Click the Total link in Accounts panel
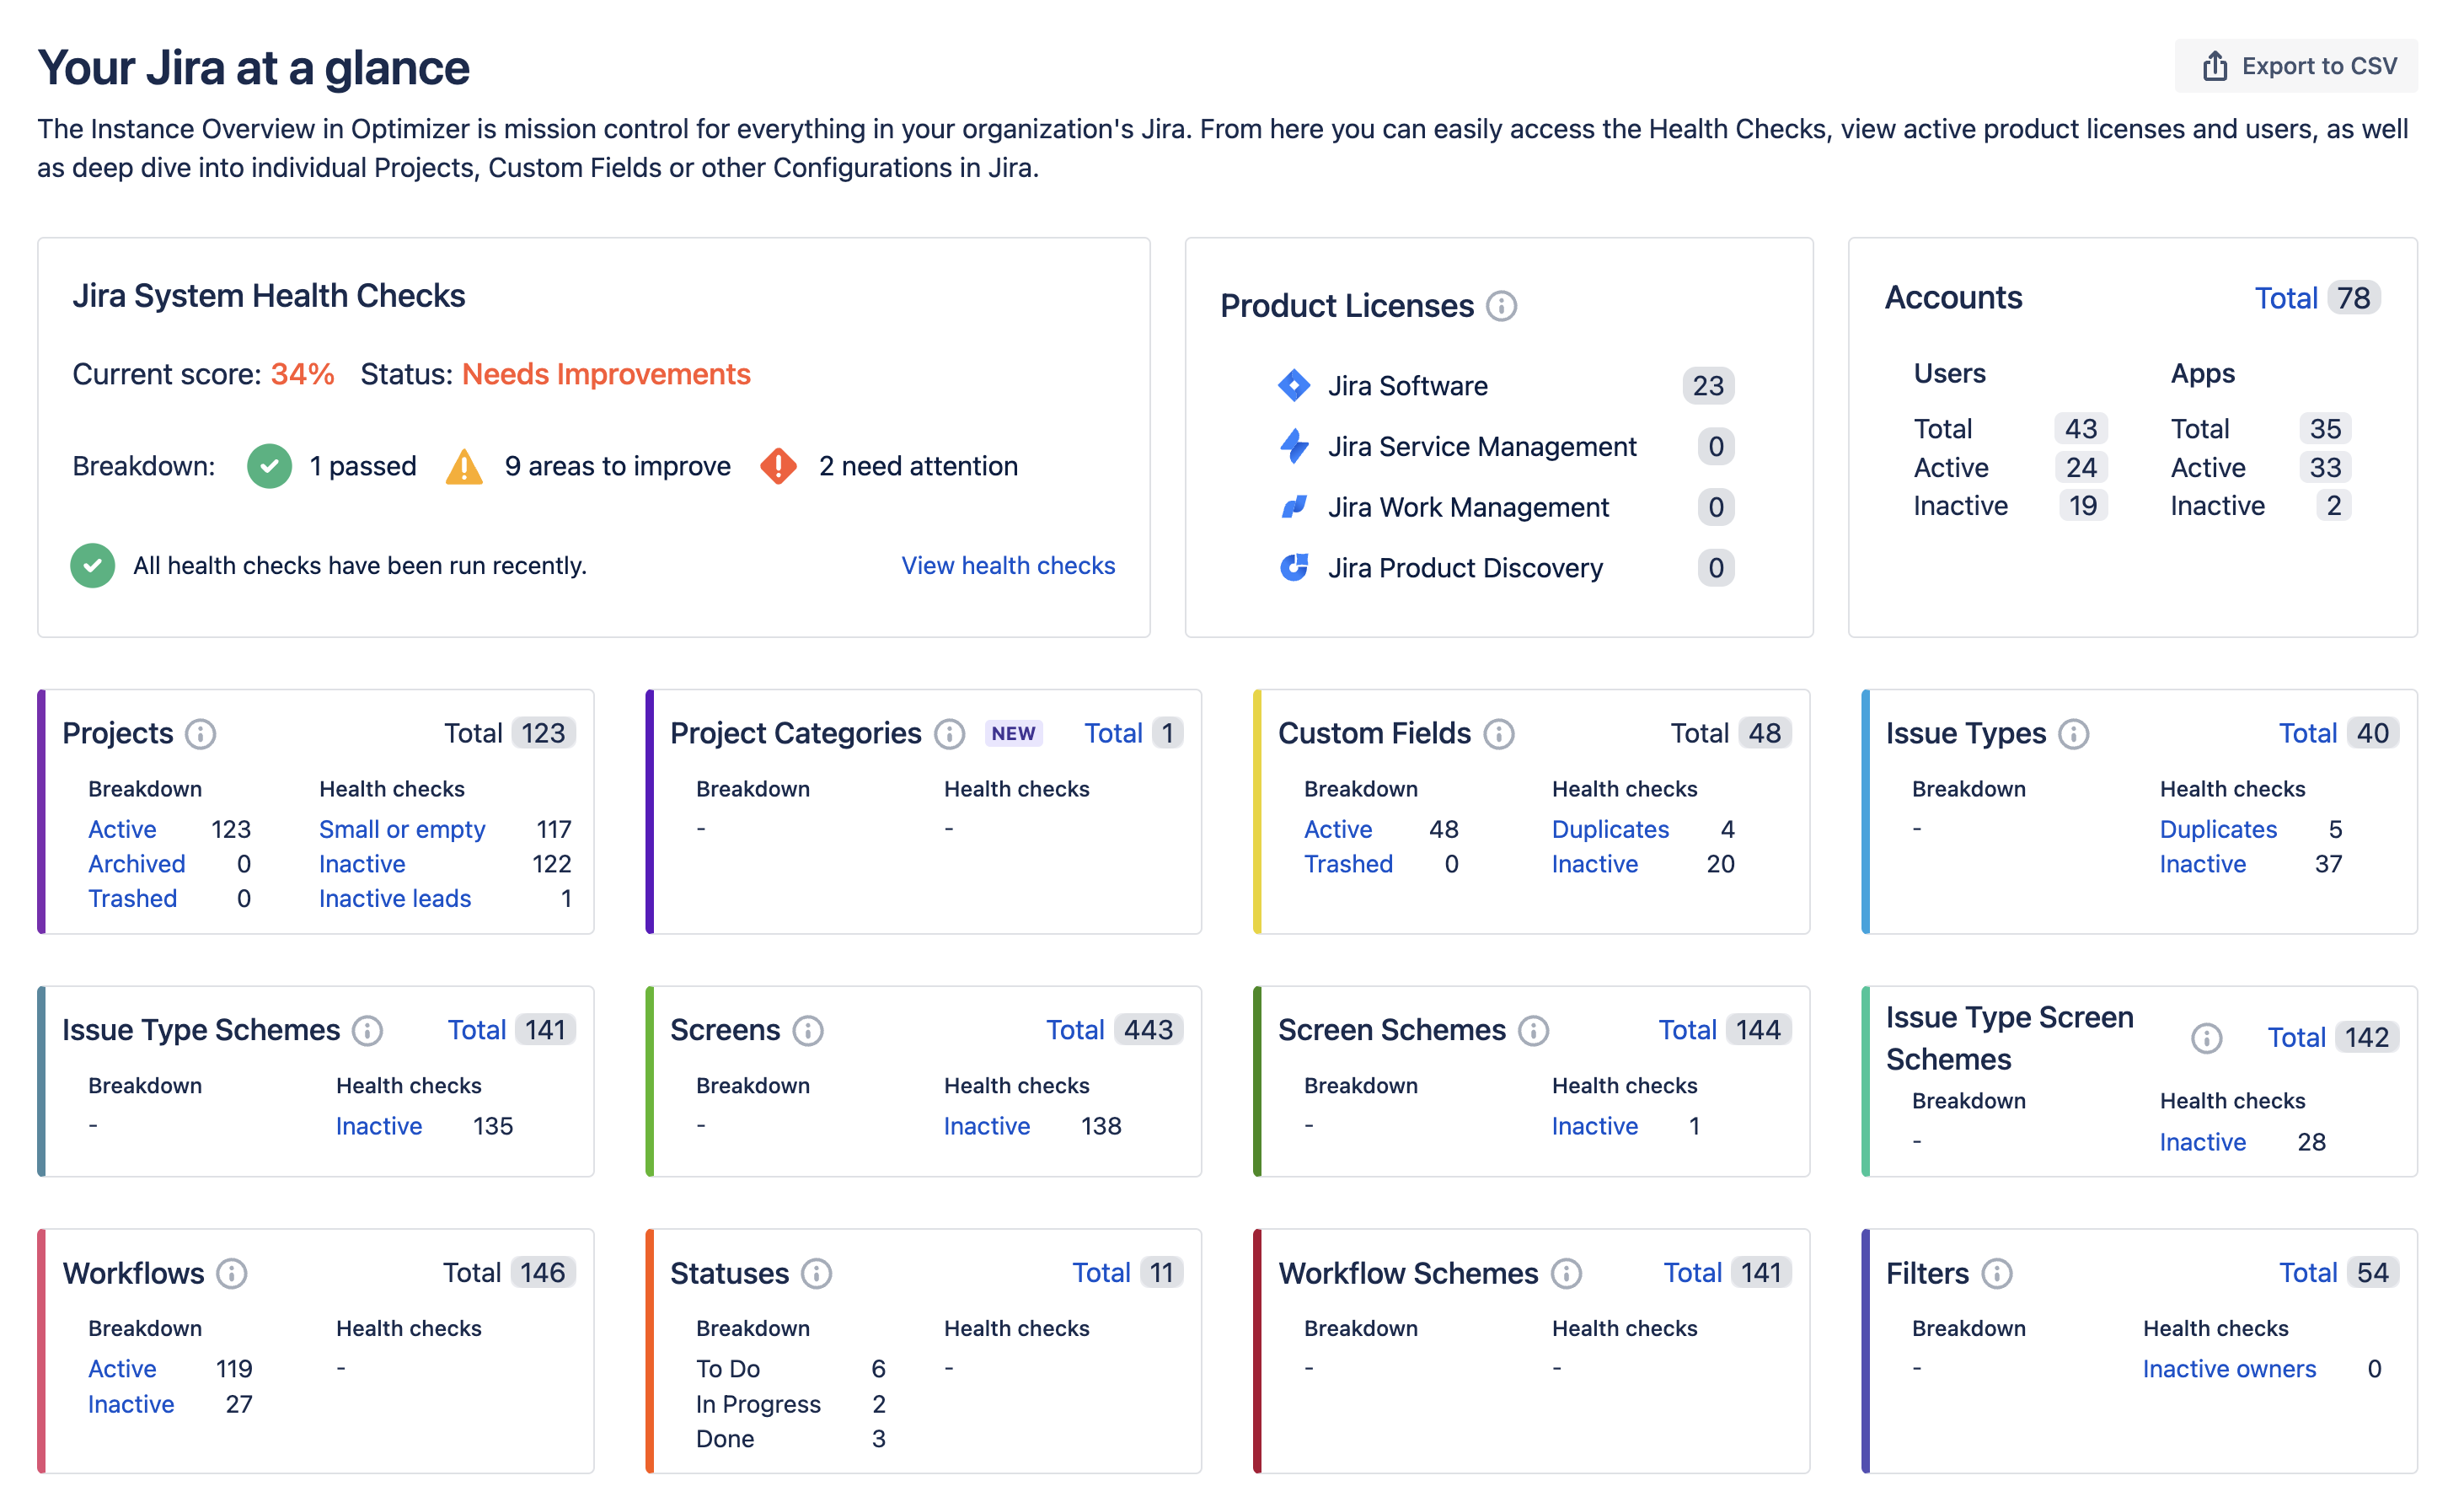The width and height of the screenshot is (2464, 1497). click(2287, 297)
